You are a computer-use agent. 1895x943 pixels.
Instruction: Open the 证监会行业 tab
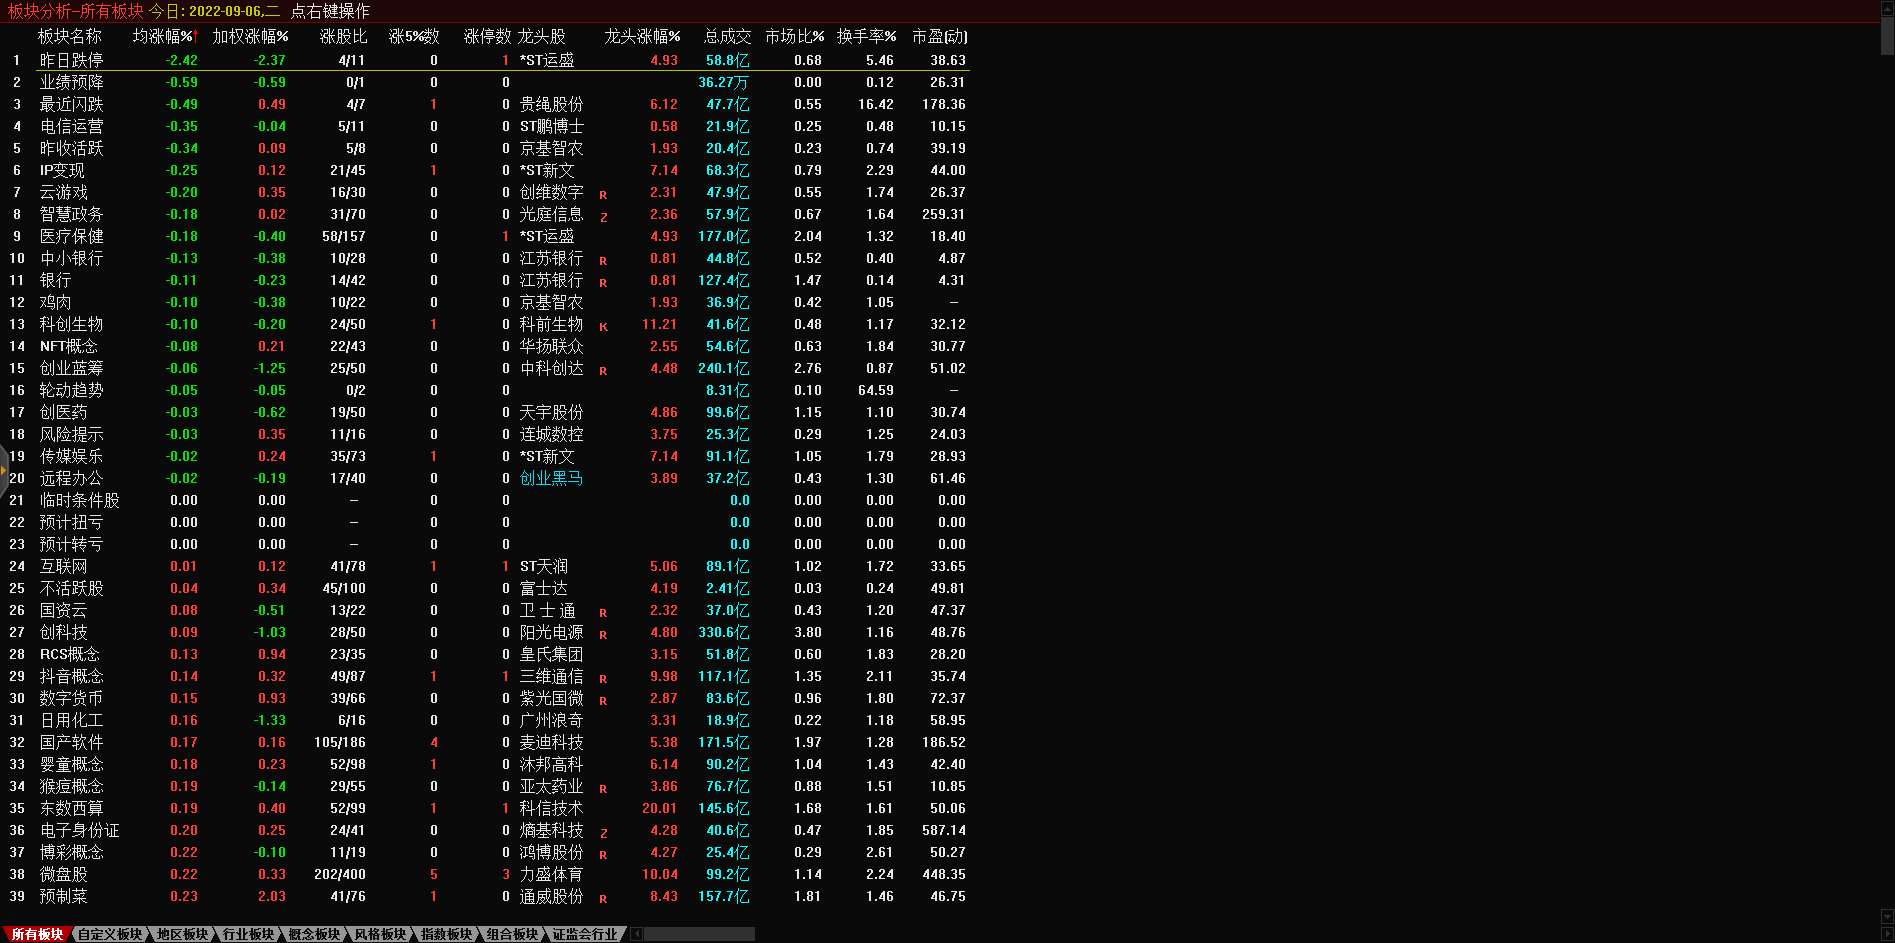click(585, 934)
